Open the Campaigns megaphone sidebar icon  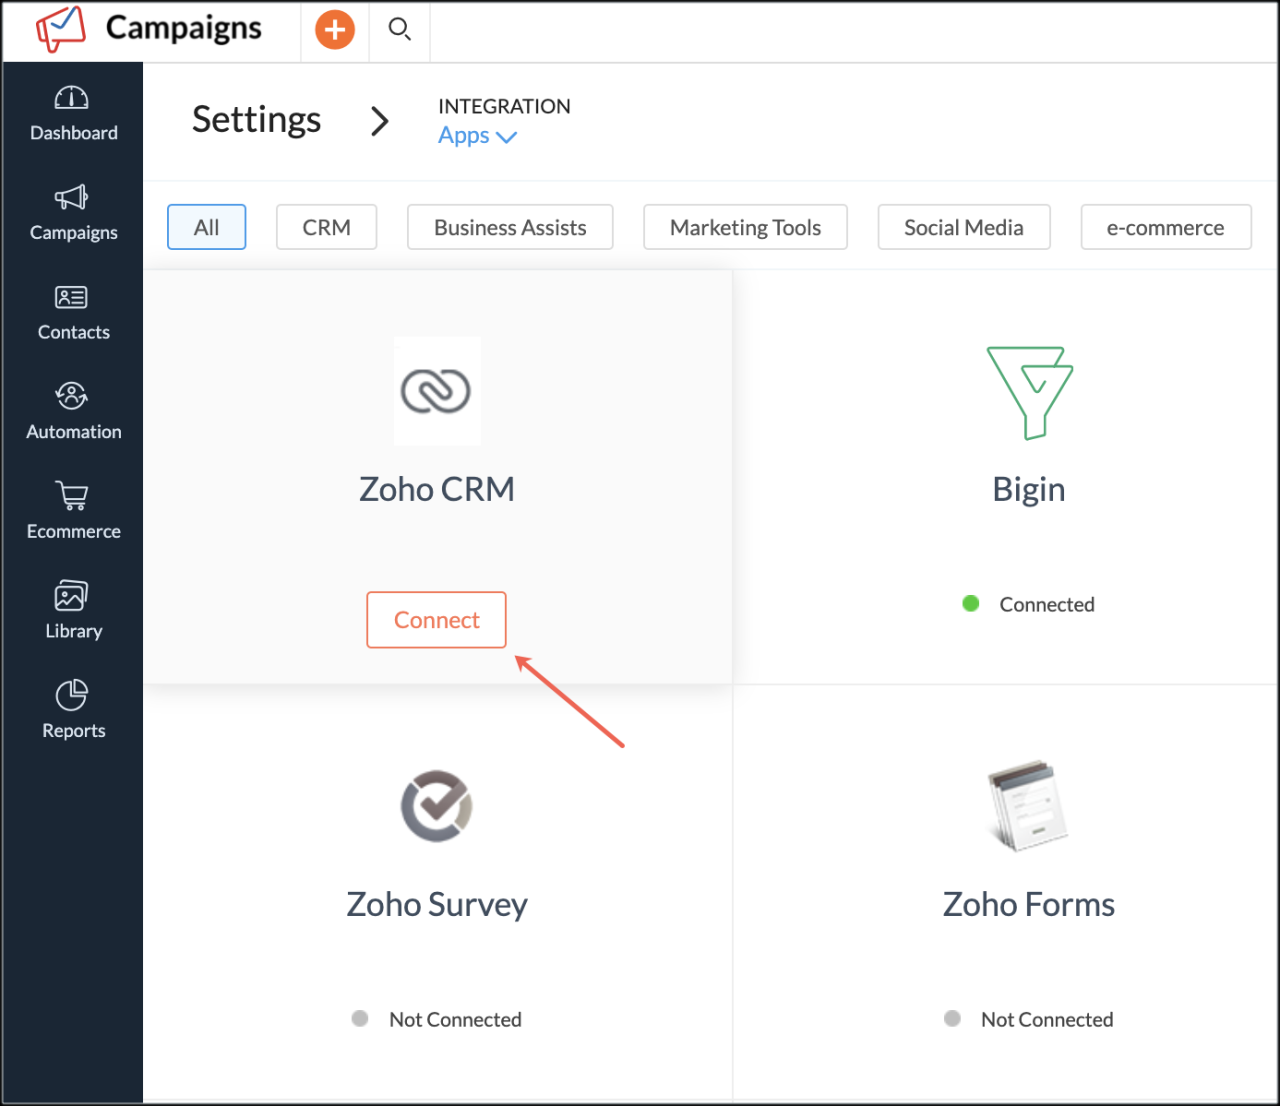pyautogui.click(x=72, y=197)
